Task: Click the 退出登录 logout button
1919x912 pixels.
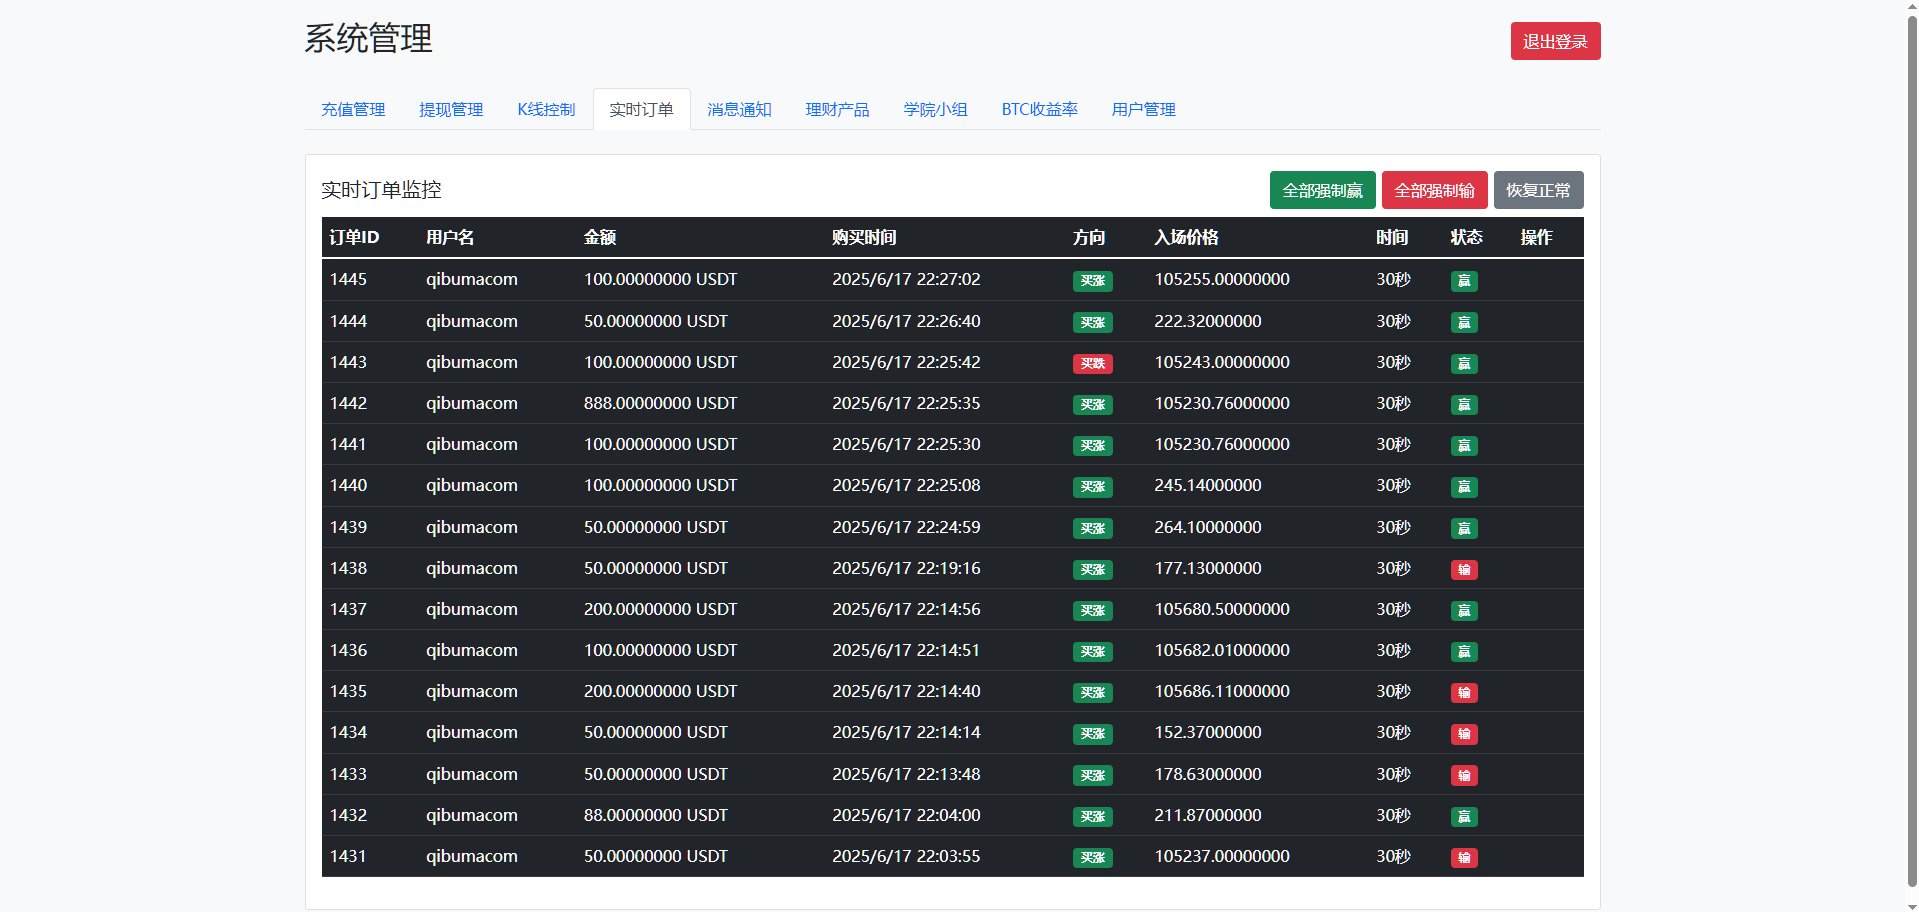Action: pos(1554,41)
